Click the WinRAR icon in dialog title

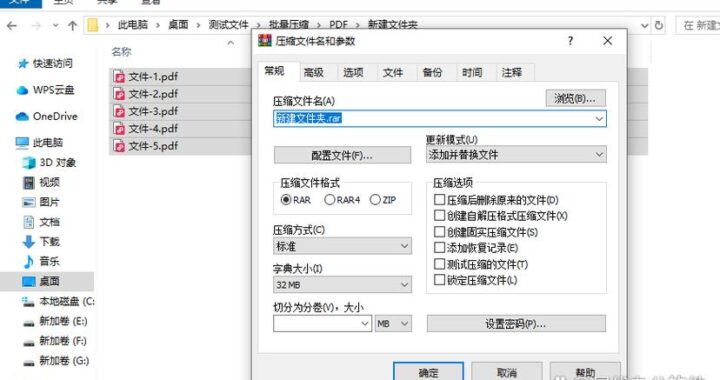pos(264,41)
